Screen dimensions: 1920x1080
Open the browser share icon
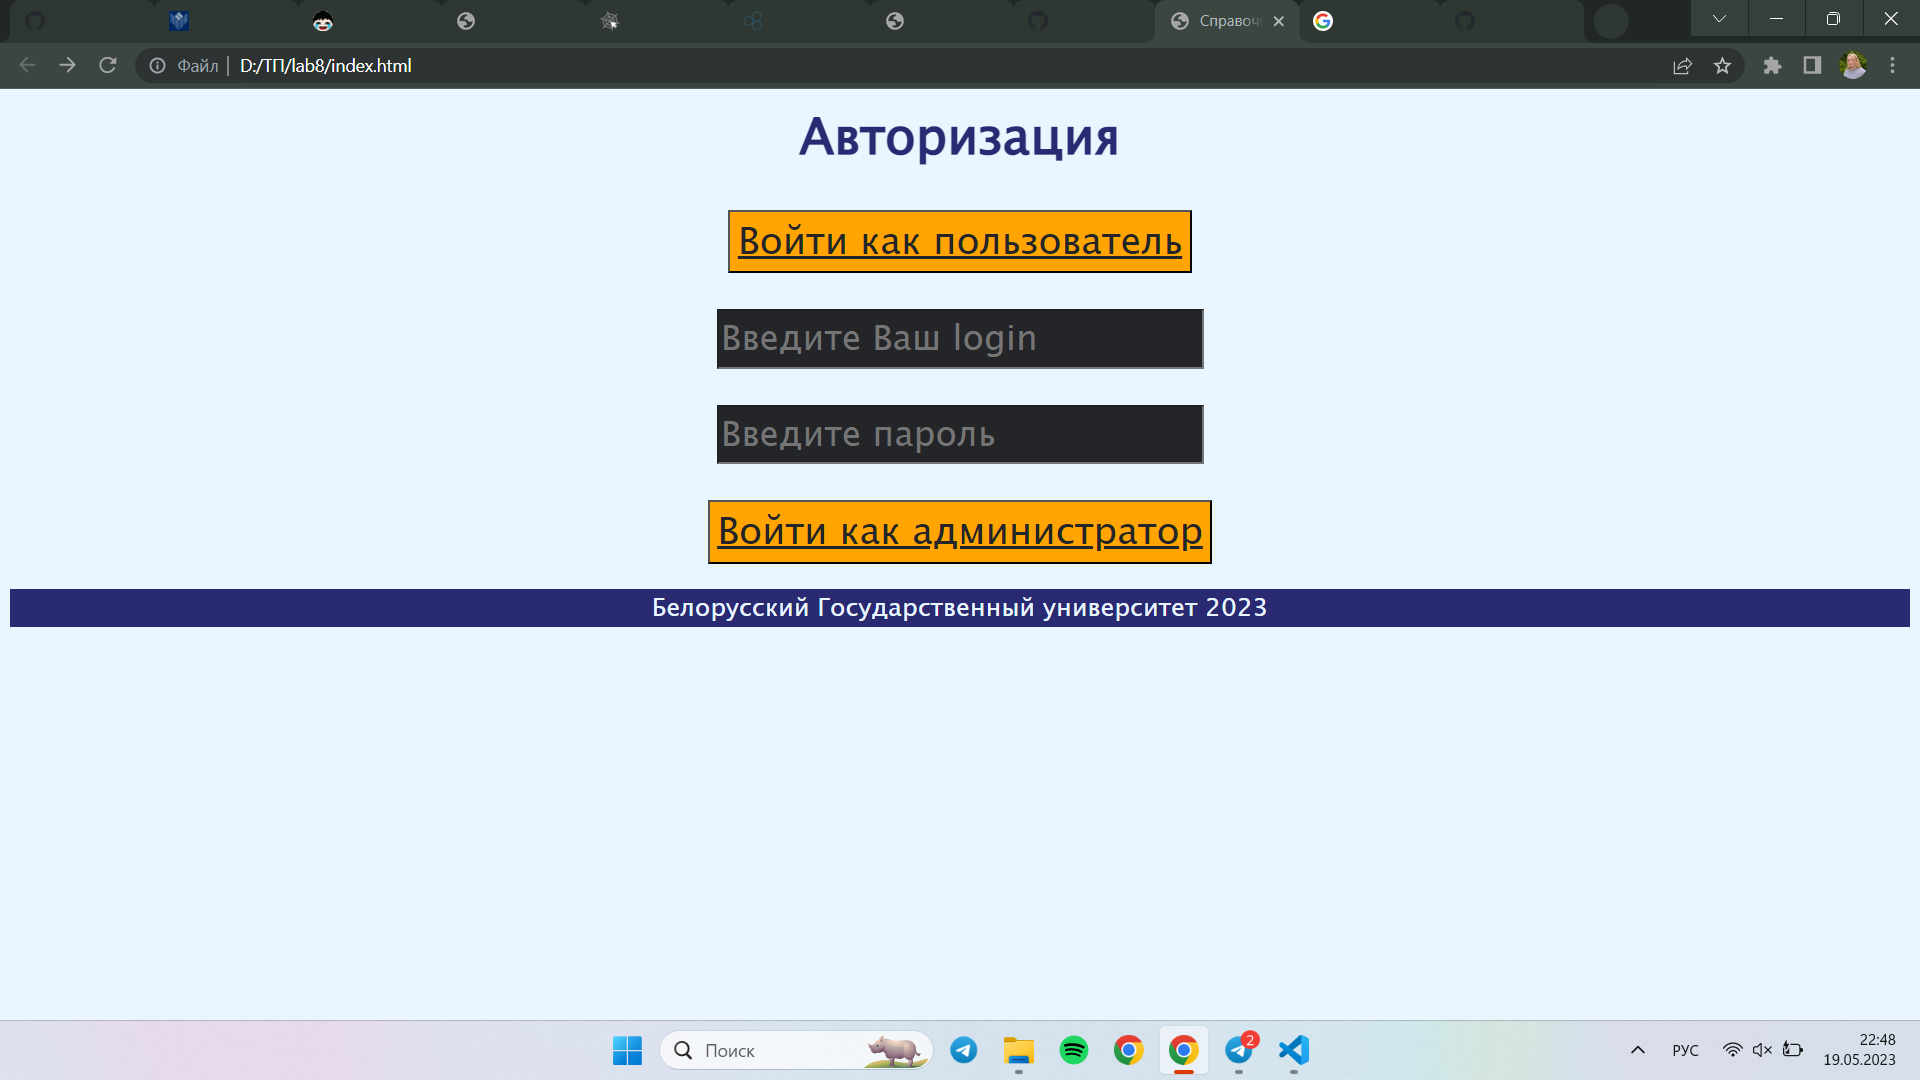pyautogui.click(x=1683, y=66)
